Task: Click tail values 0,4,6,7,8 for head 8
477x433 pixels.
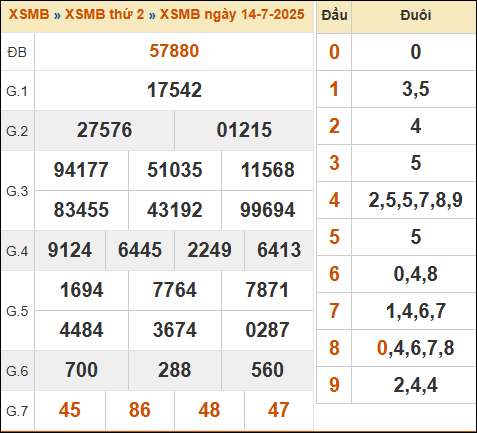Action: (415, 348)
